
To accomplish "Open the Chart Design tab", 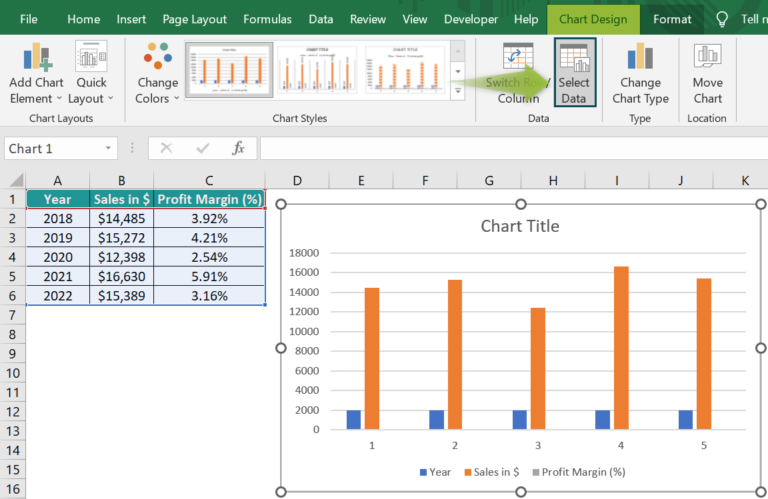I will (x=593, y=20).
